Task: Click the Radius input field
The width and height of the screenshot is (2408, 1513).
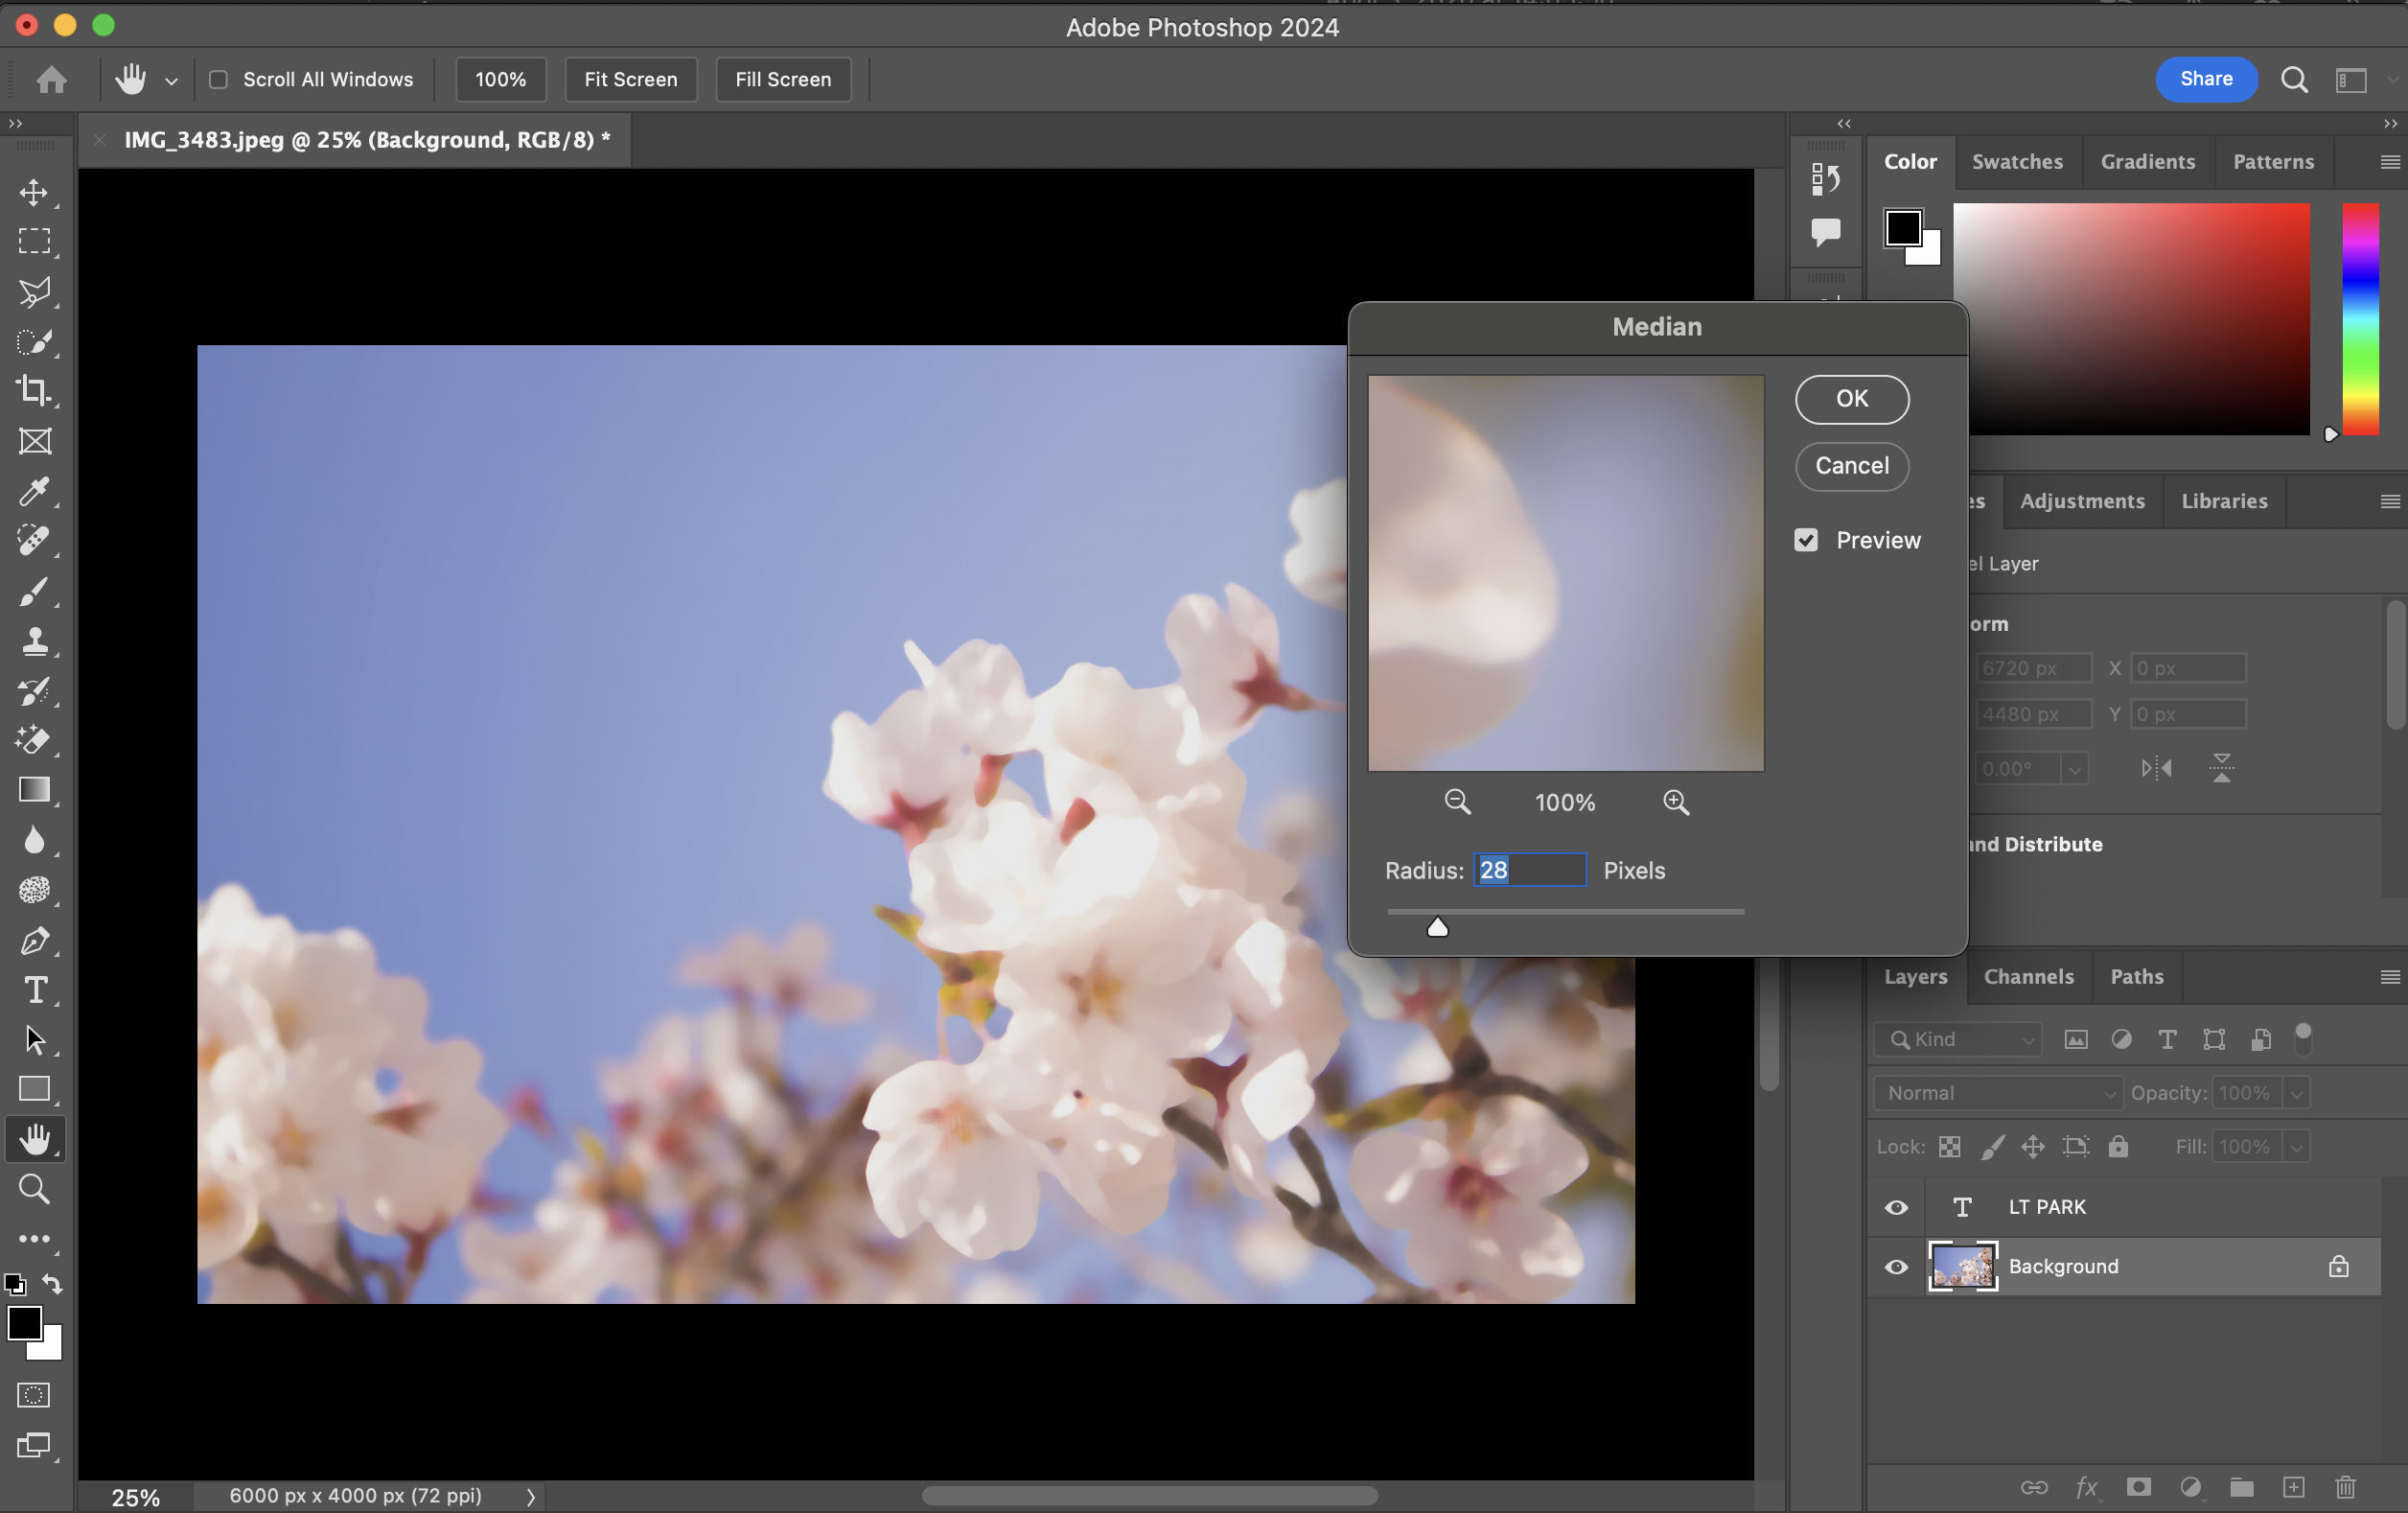Action: click(1530, 870)
